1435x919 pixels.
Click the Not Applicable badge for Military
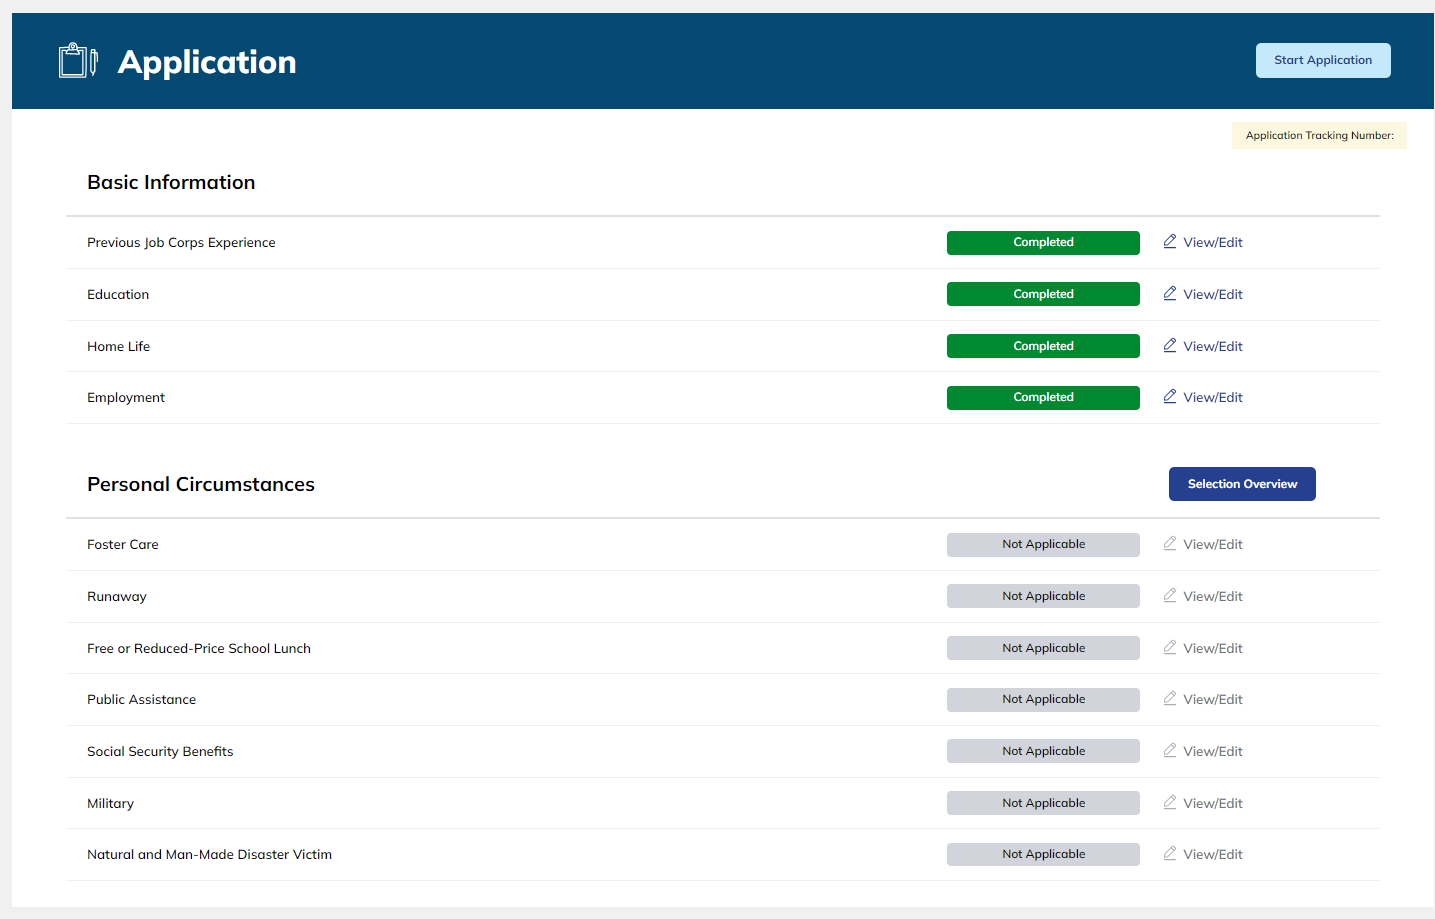click(1042, 803)
